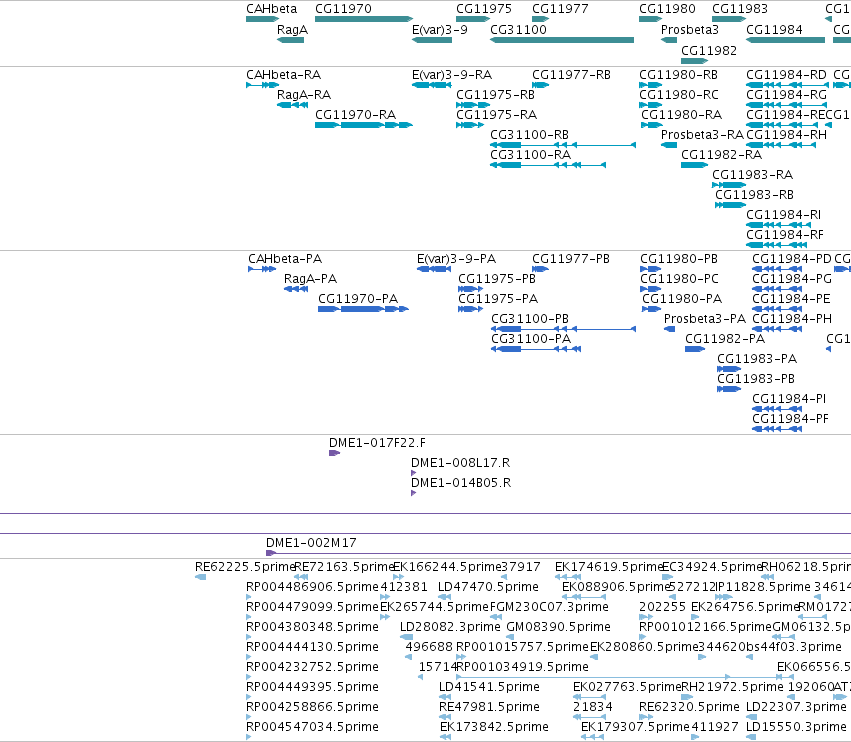This screenshot has width=851, height=742.
Task: Select protein CG11982-PA
Action: click(x=725, y=340)
